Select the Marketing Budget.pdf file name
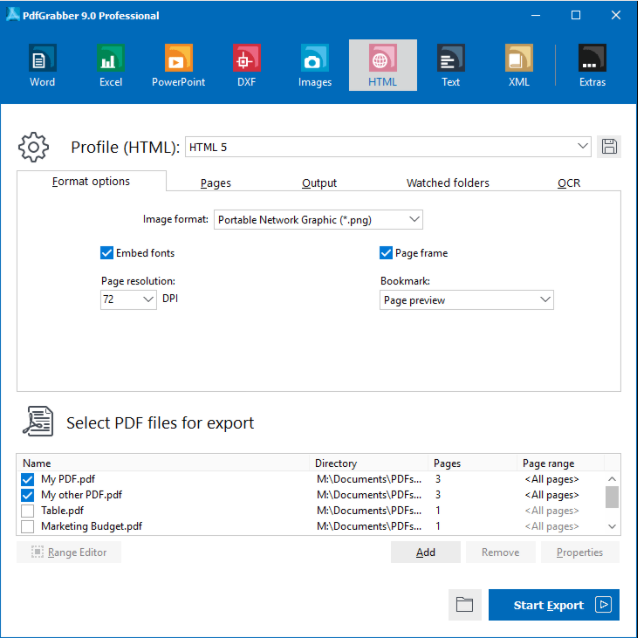 [92, 527]
